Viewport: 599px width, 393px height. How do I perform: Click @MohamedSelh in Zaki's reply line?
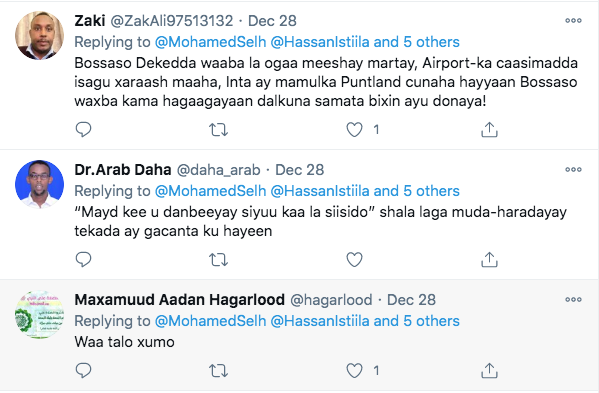point(210,42)
